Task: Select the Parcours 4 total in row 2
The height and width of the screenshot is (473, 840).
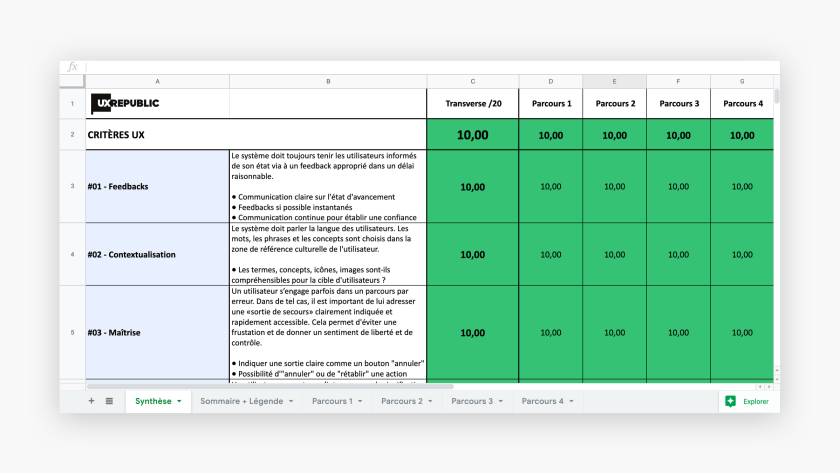Action: click(x=742, y=134)
